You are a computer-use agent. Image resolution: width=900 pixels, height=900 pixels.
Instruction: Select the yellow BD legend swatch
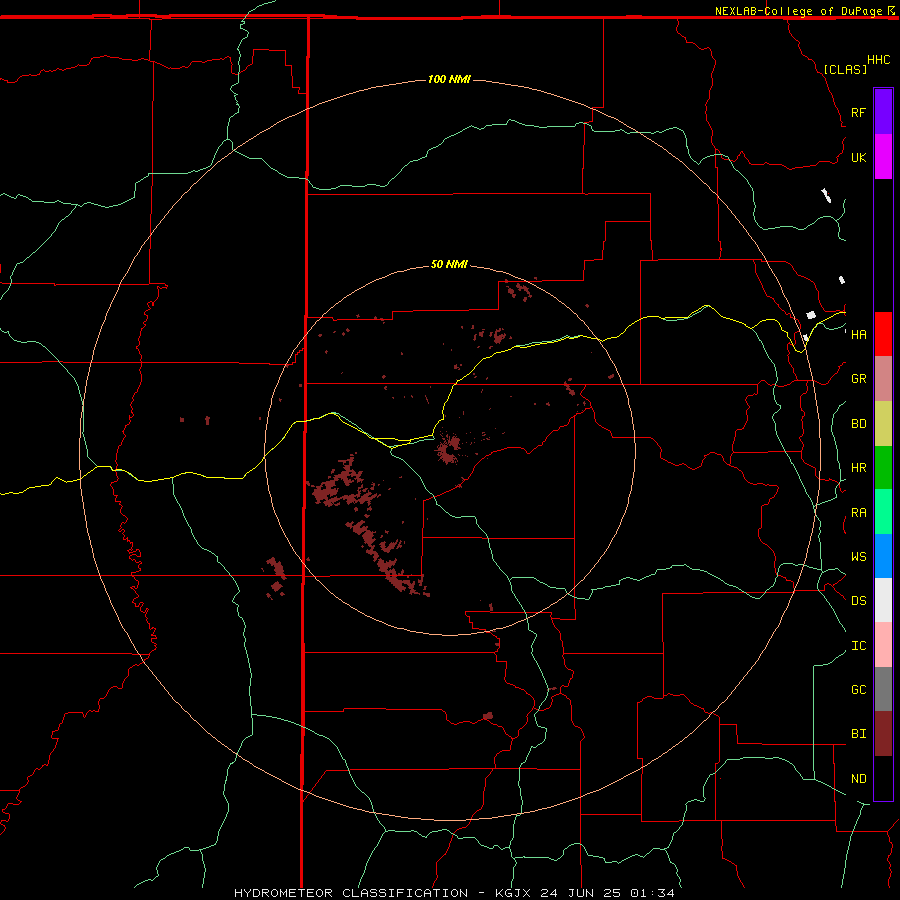click(883, 423)
